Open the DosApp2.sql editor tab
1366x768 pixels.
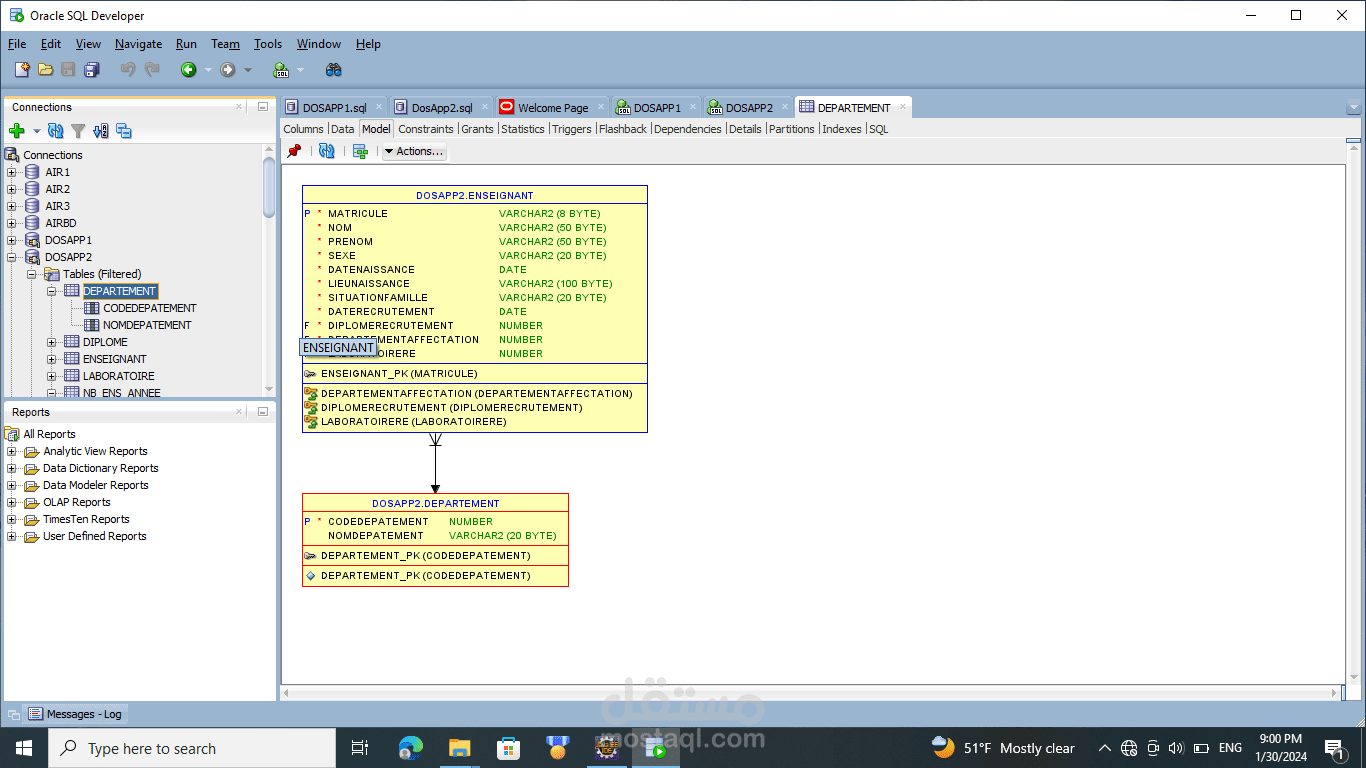click(x=441, y=108)
